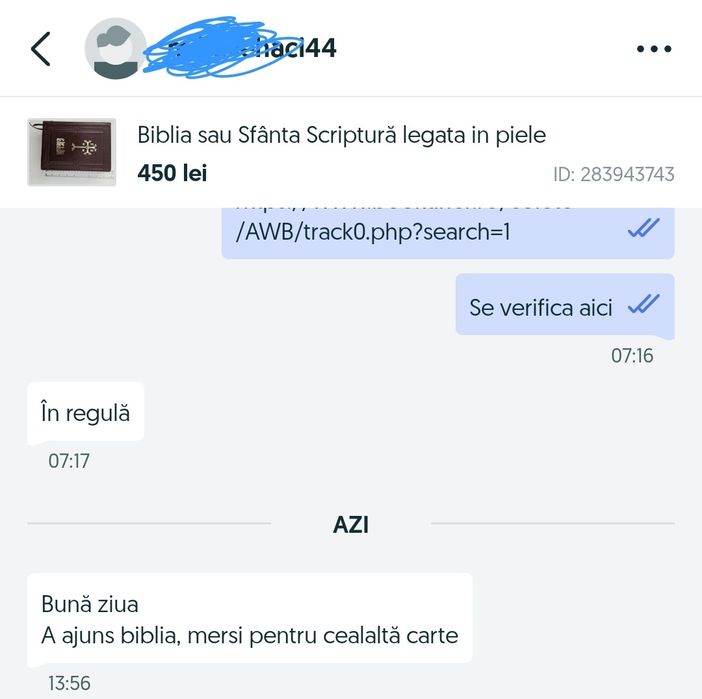
Task: Tap the 13:56 timestamp
Action: point(69,683)
